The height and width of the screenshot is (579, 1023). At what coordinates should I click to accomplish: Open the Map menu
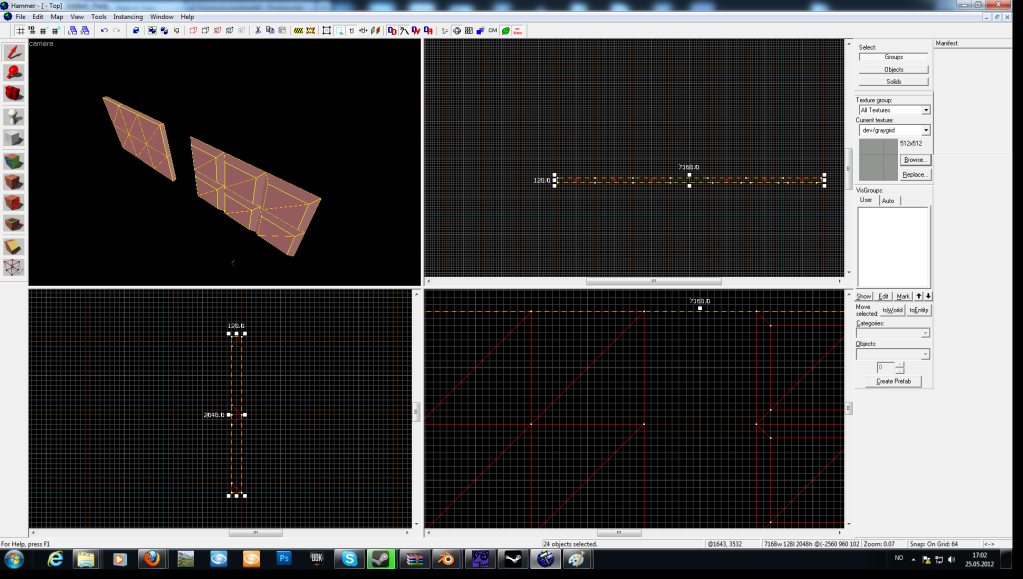click(x=57, y=17)
